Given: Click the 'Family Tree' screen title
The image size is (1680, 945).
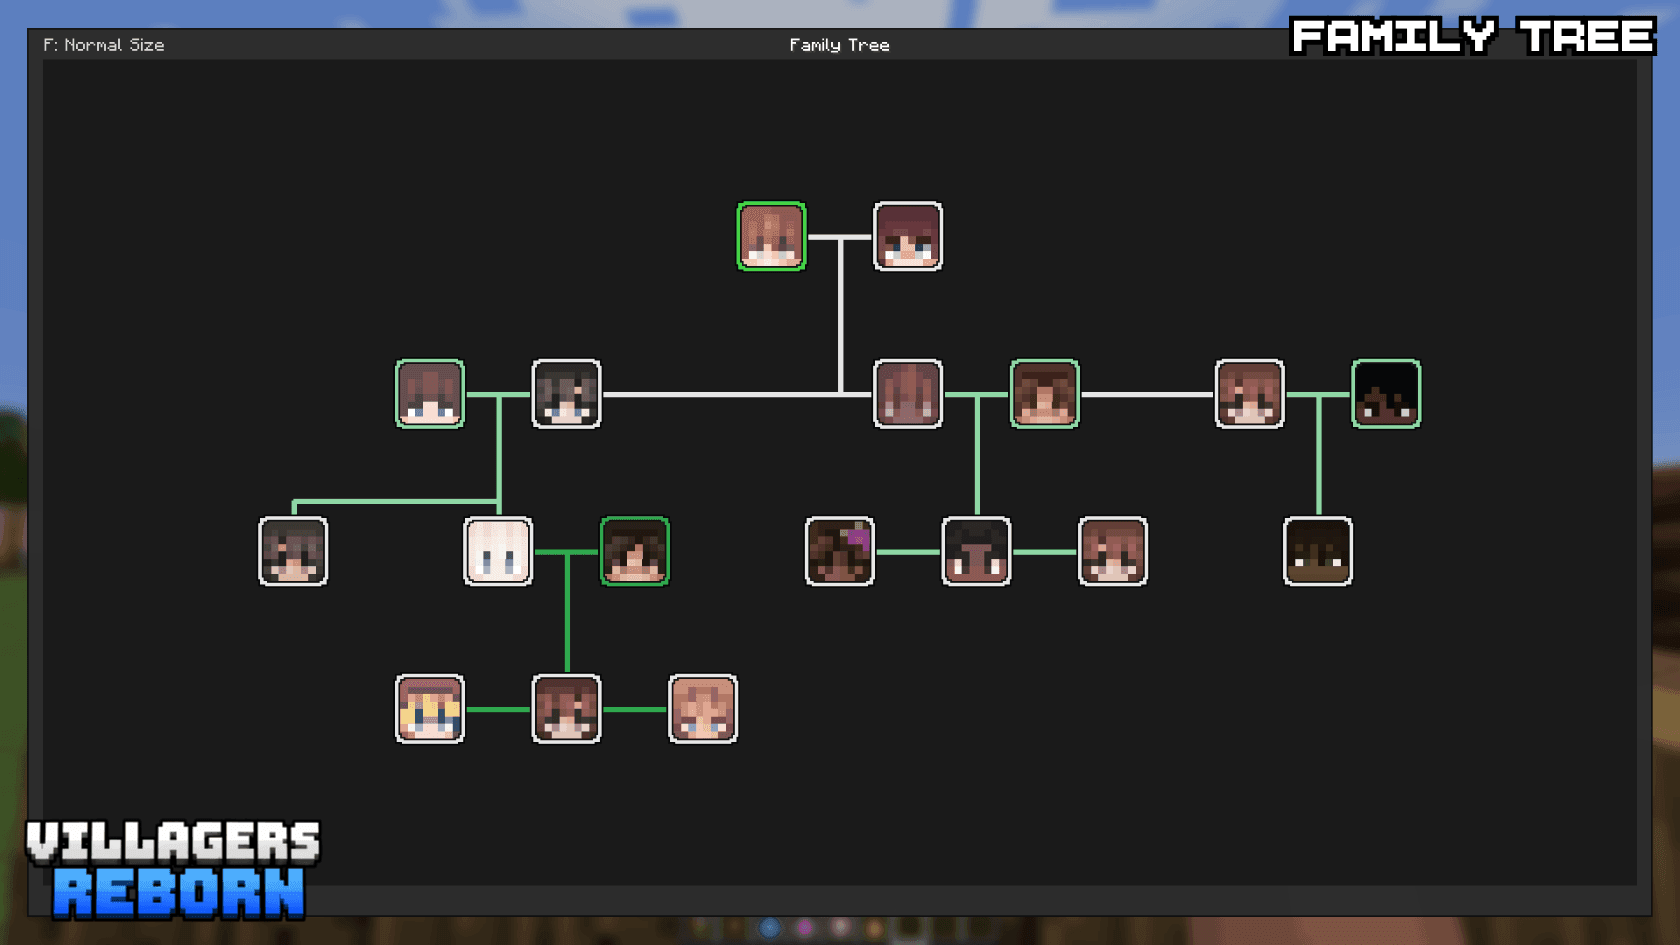Looking at the screenshot, I should [839, 45].
